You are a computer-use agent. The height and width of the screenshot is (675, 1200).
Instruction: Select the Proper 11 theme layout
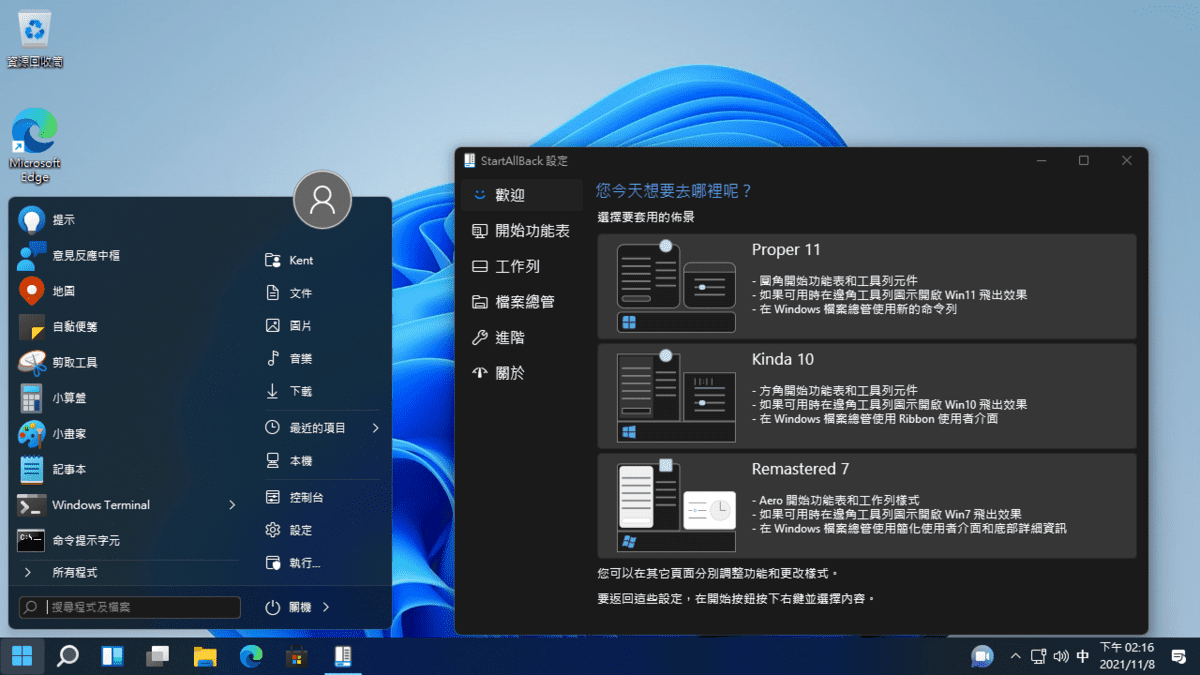click(866, 286)
